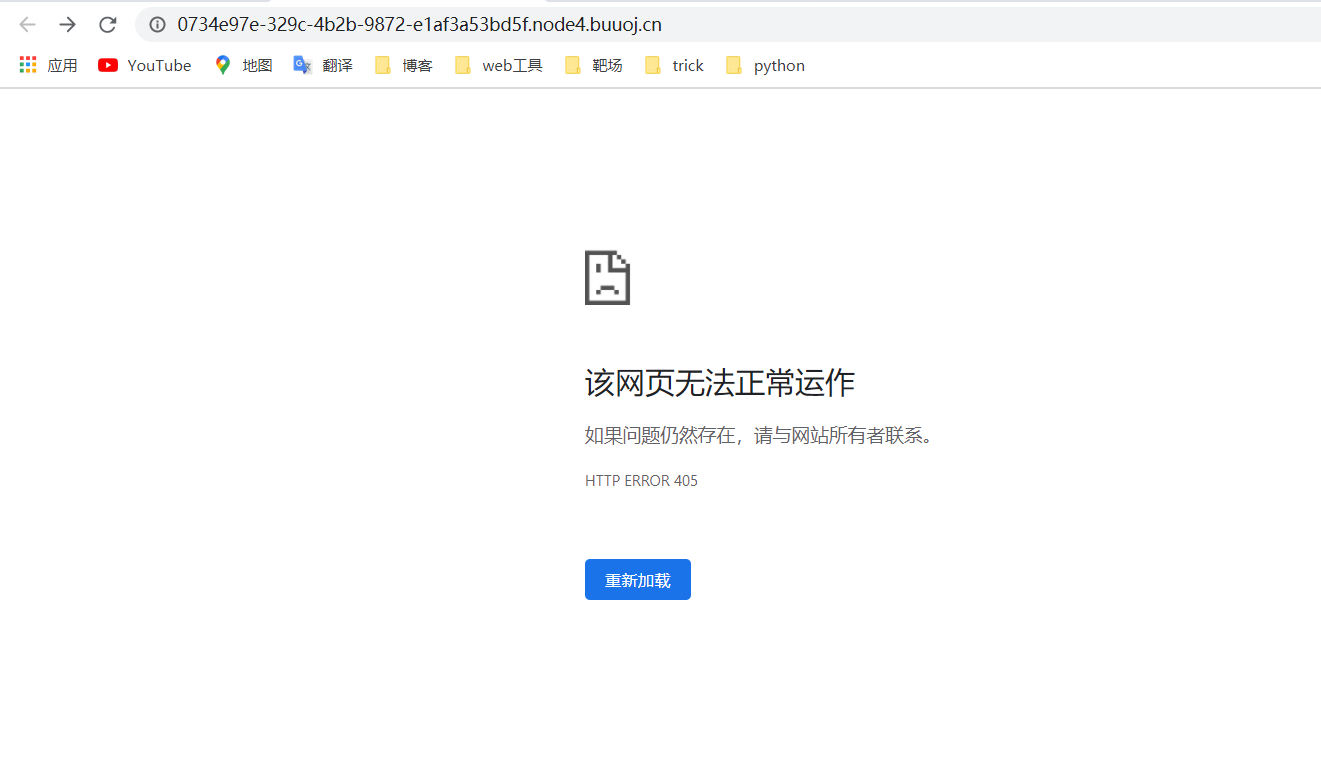Viewport: 1321px width, 775px height.
Task: Open Google Maps via the 地图 bookmark icon
Action: click(222, 65)
